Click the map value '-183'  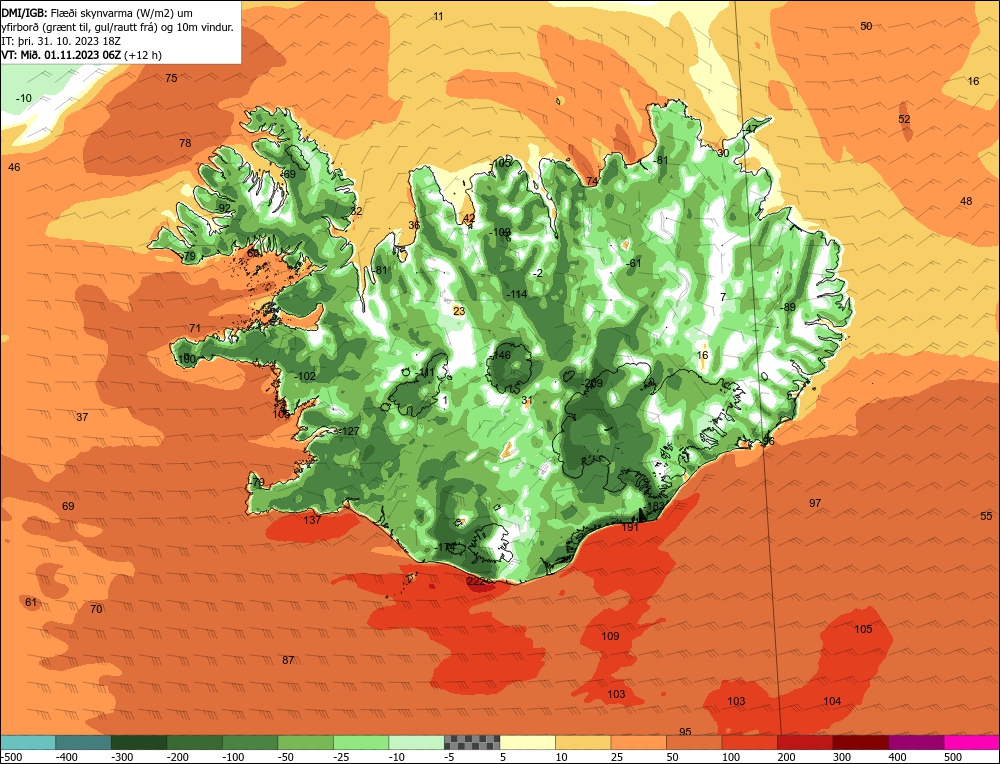[x=654, y=506]
